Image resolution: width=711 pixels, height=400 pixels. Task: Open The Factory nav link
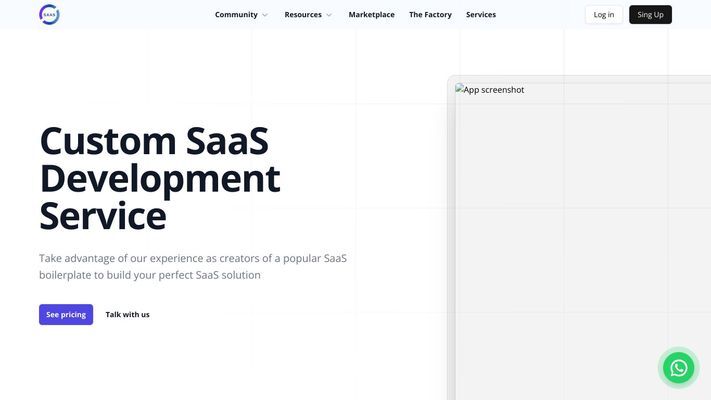430,15
